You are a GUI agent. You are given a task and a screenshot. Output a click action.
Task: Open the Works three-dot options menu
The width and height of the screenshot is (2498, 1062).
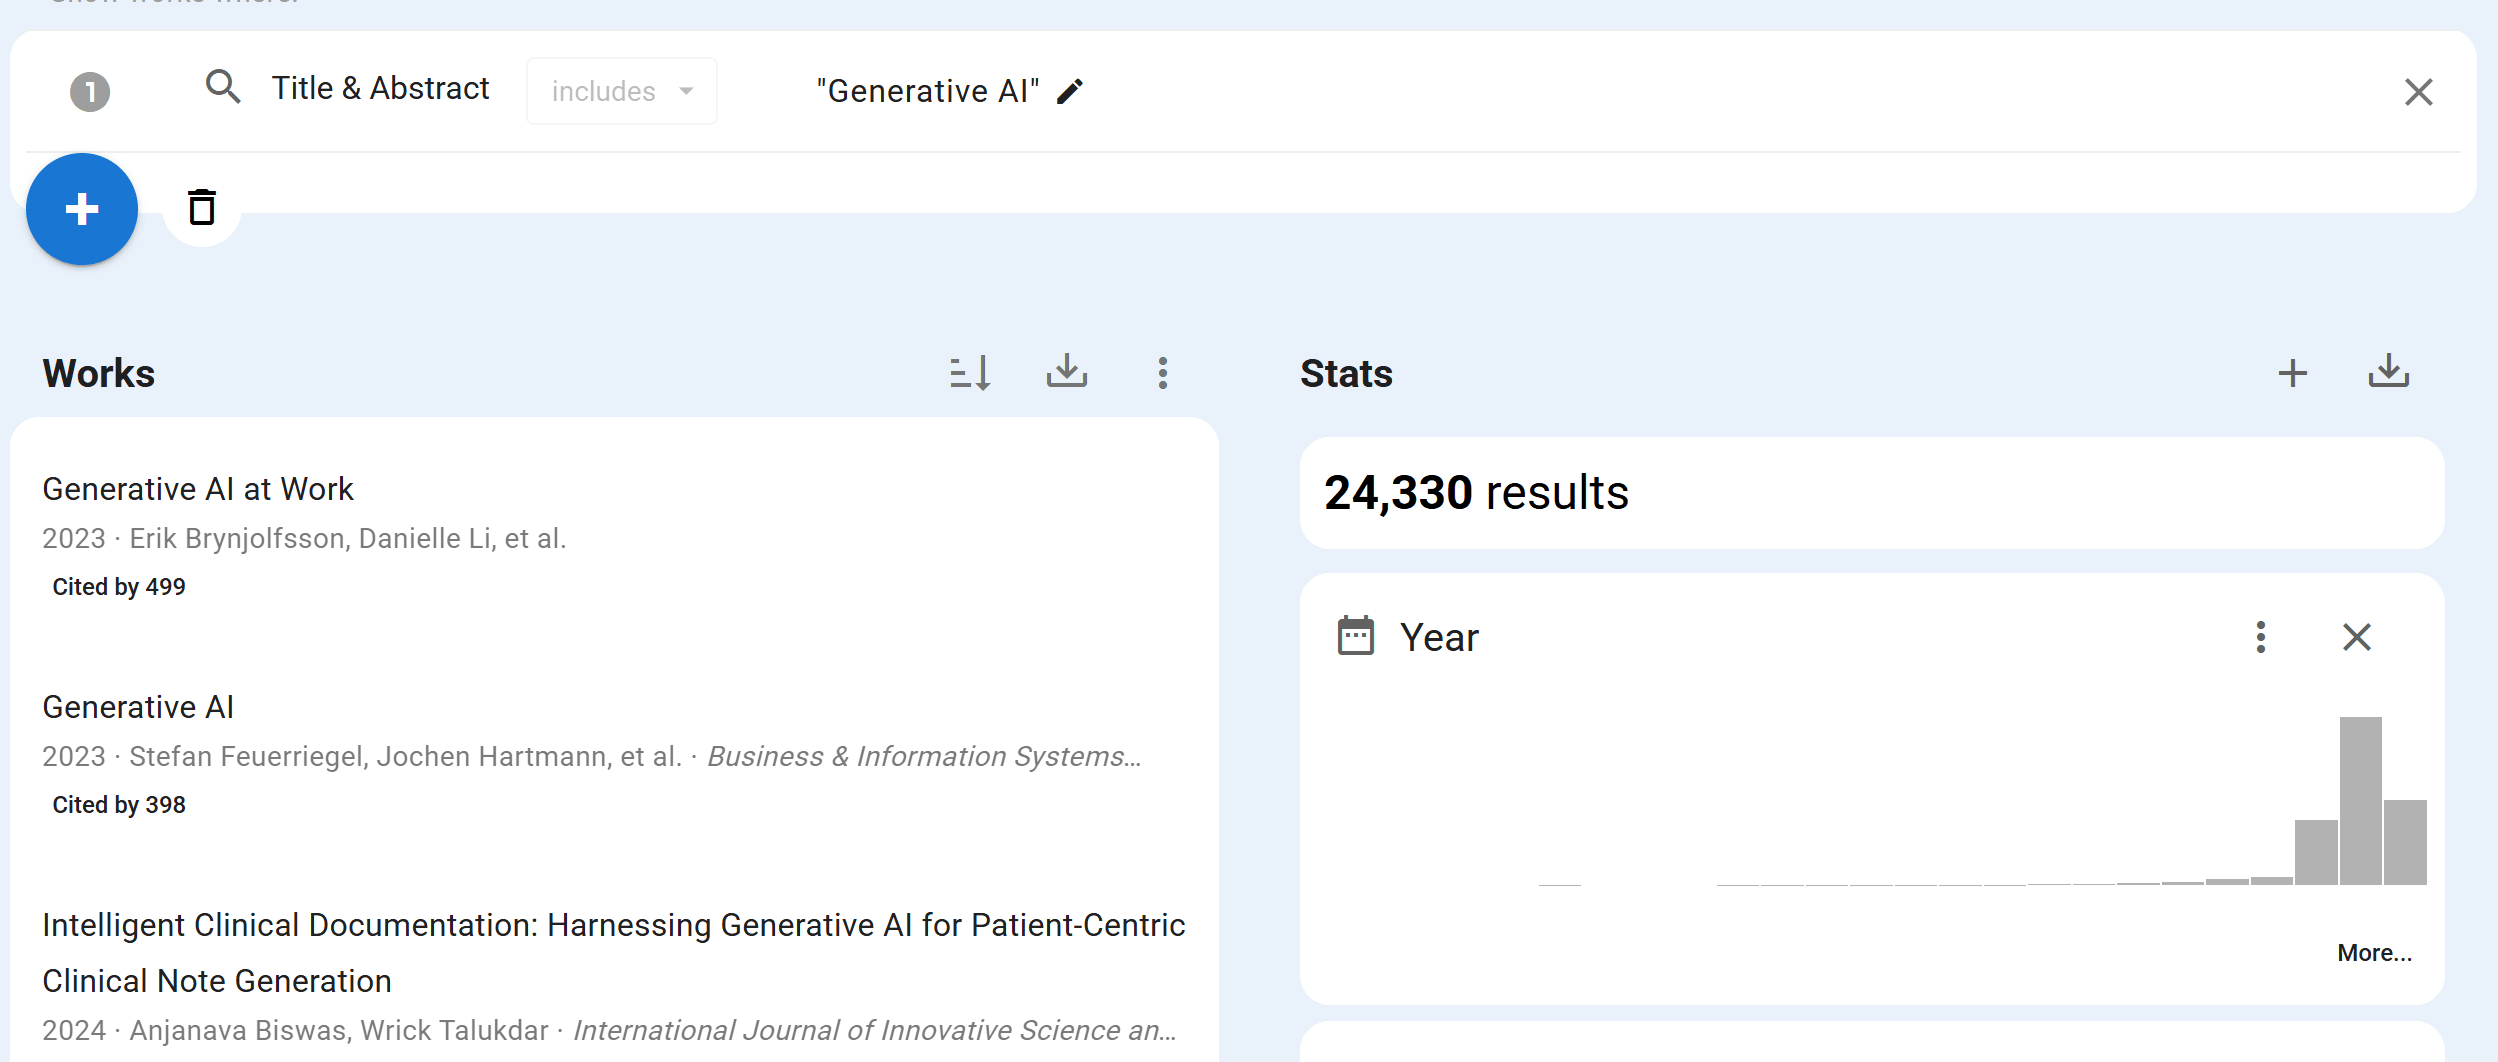[1162, 373]
